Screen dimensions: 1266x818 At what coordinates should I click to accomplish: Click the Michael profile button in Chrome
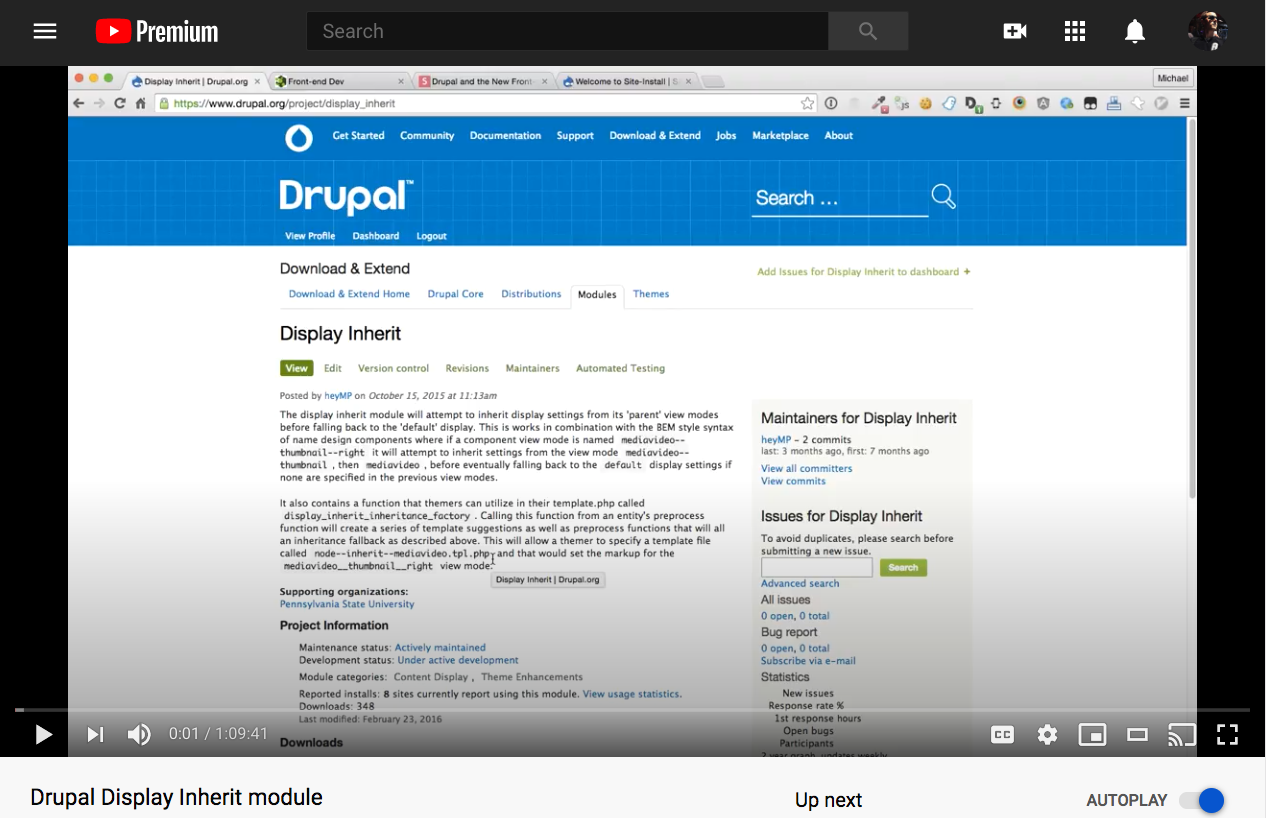pos(1172,78)
